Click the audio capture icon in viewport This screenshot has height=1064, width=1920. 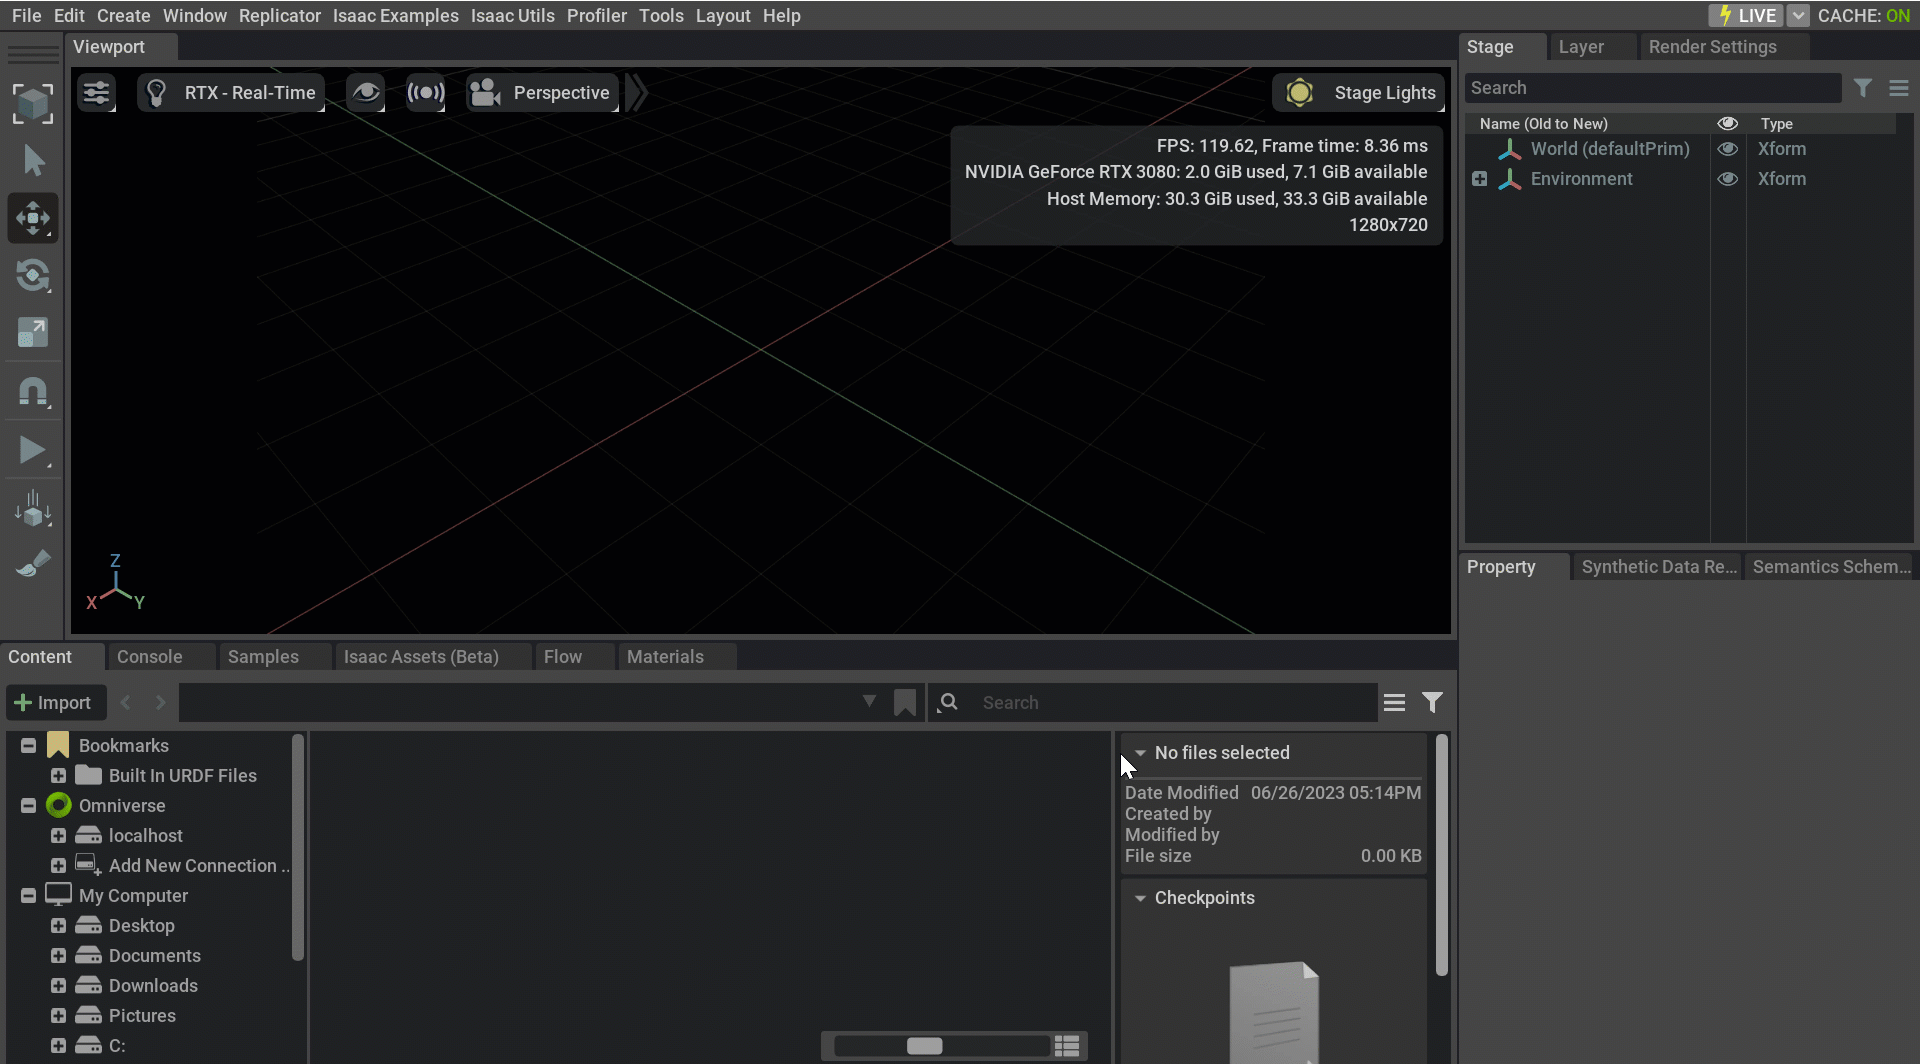point(425,92)
